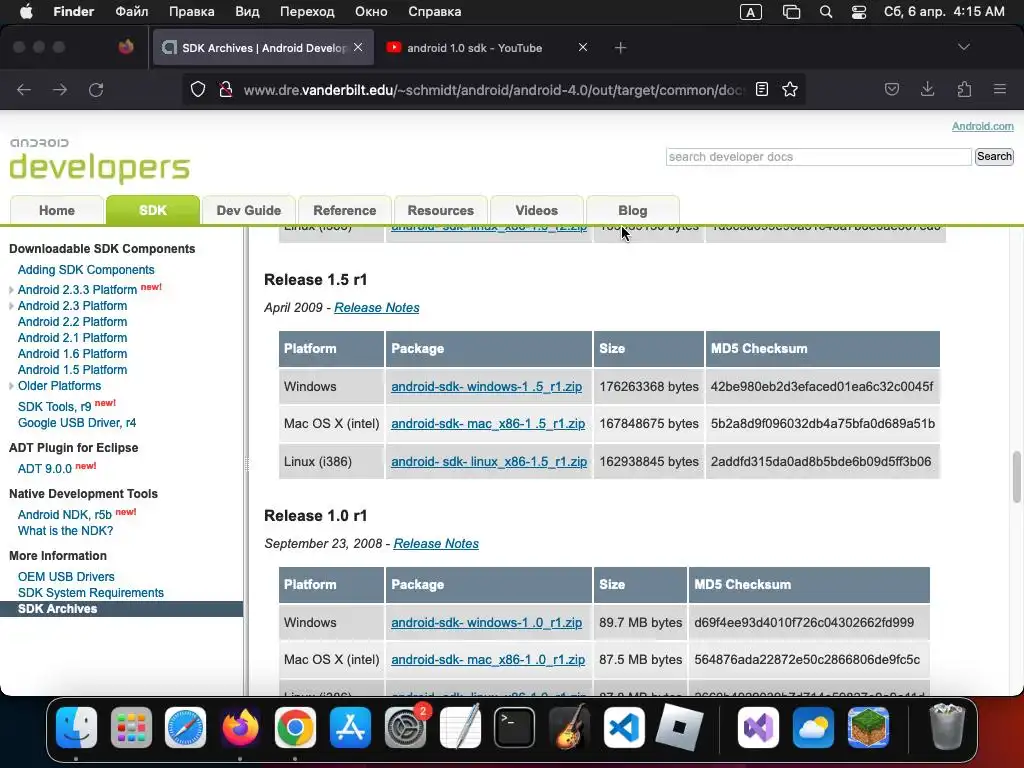Launch Google Chrome from the dock

coord(295,728)
